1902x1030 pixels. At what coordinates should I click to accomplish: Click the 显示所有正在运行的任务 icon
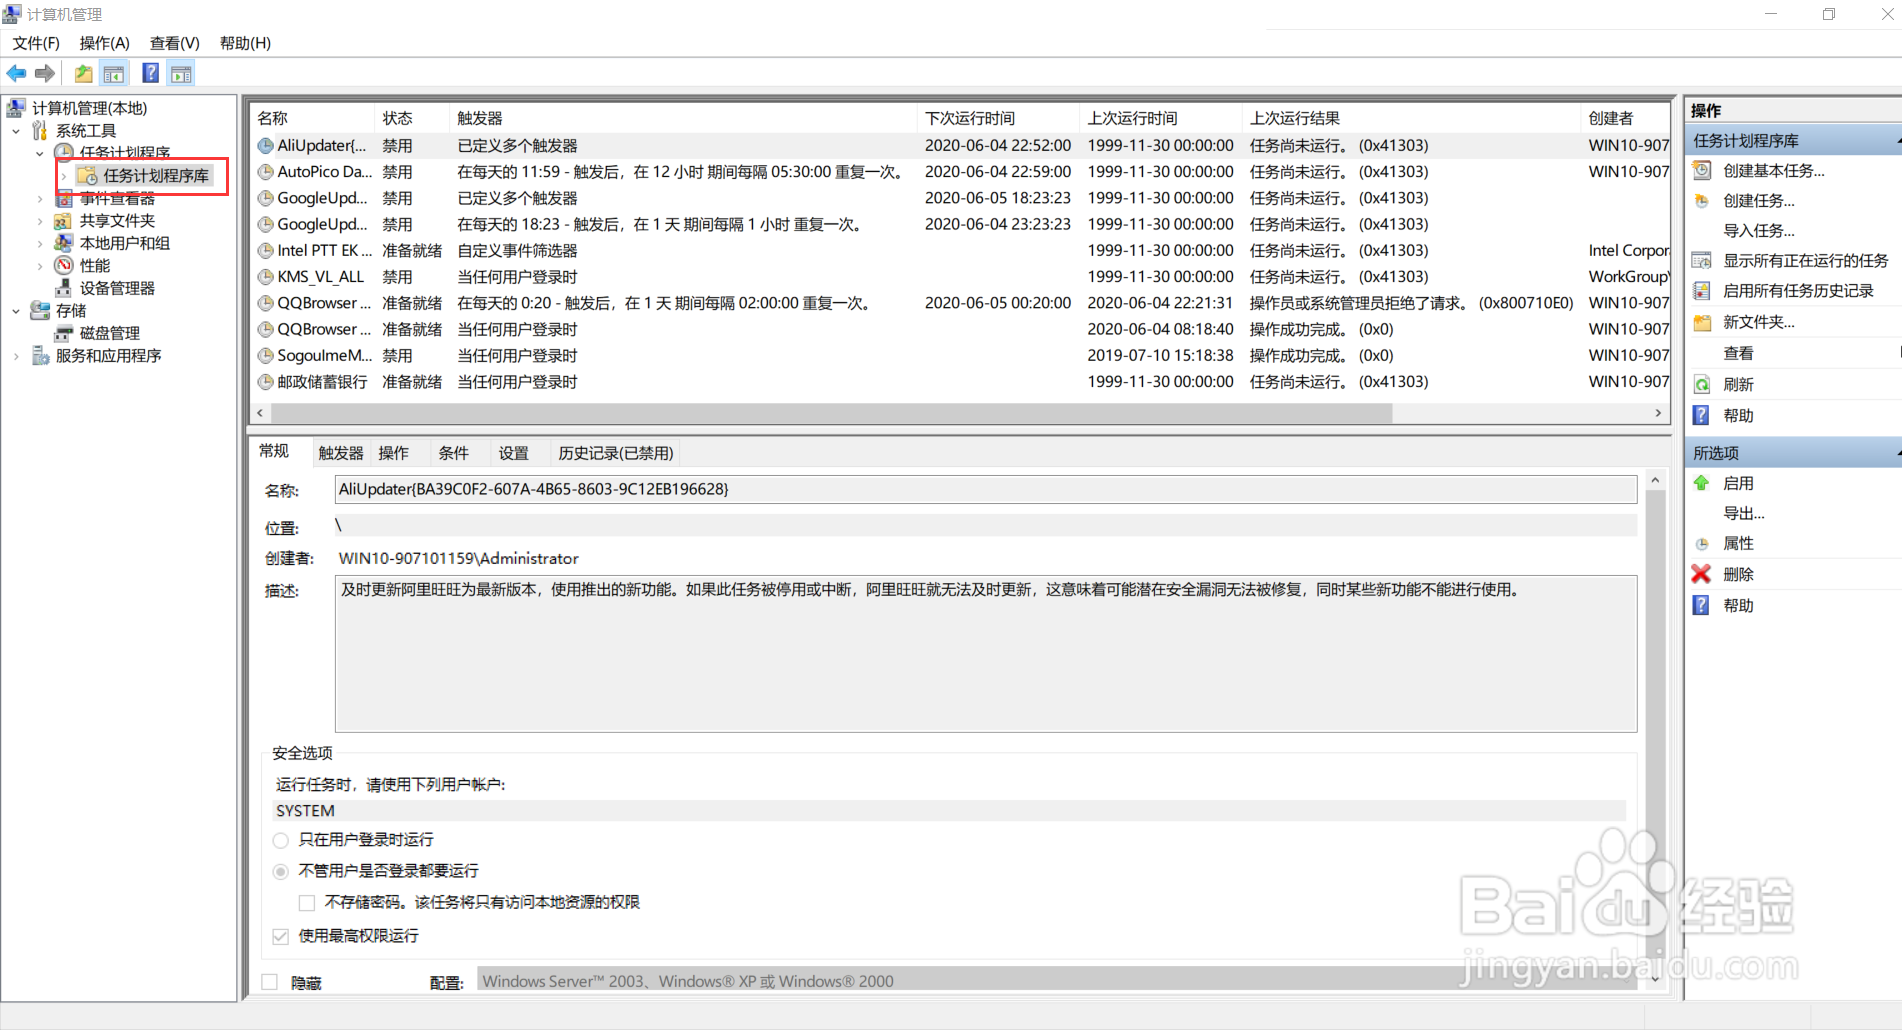click(1702, 260)
